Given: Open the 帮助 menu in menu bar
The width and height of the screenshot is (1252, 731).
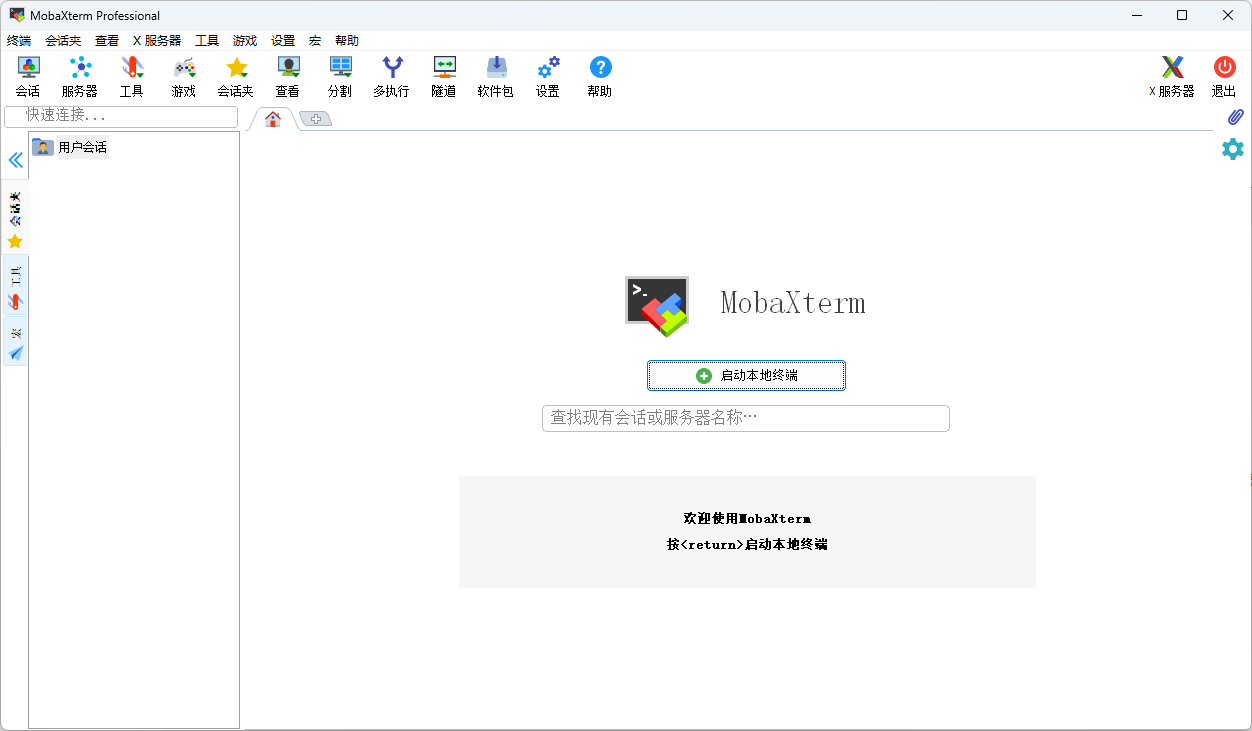Looking at the screenshot, I should pyautogui.click(x=347, y=41).
